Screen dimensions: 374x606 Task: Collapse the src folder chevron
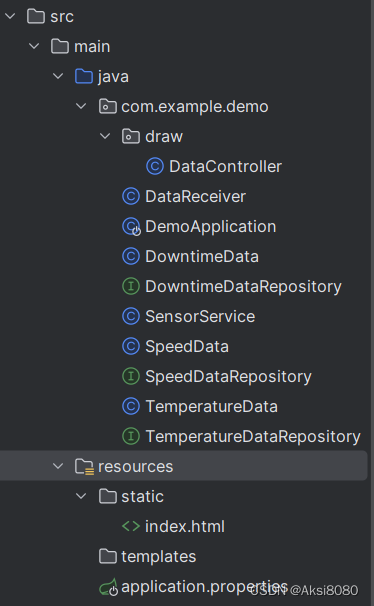10,16
